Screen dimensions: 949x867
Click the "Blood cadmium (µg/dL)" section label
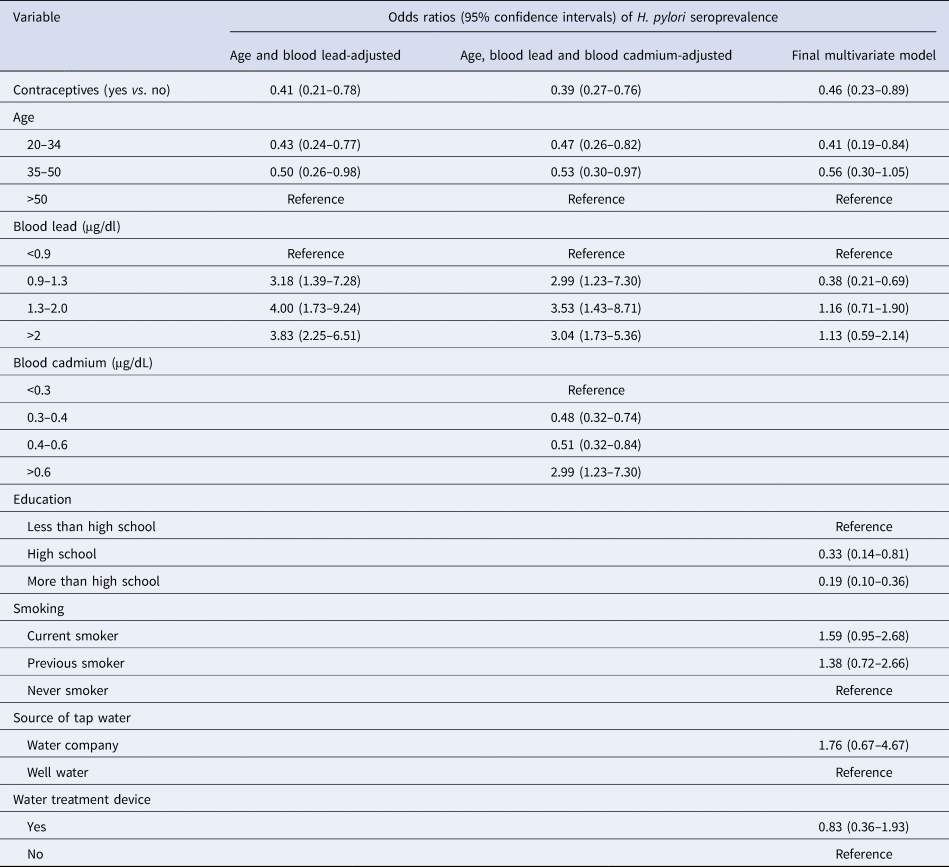click(78, 363)
